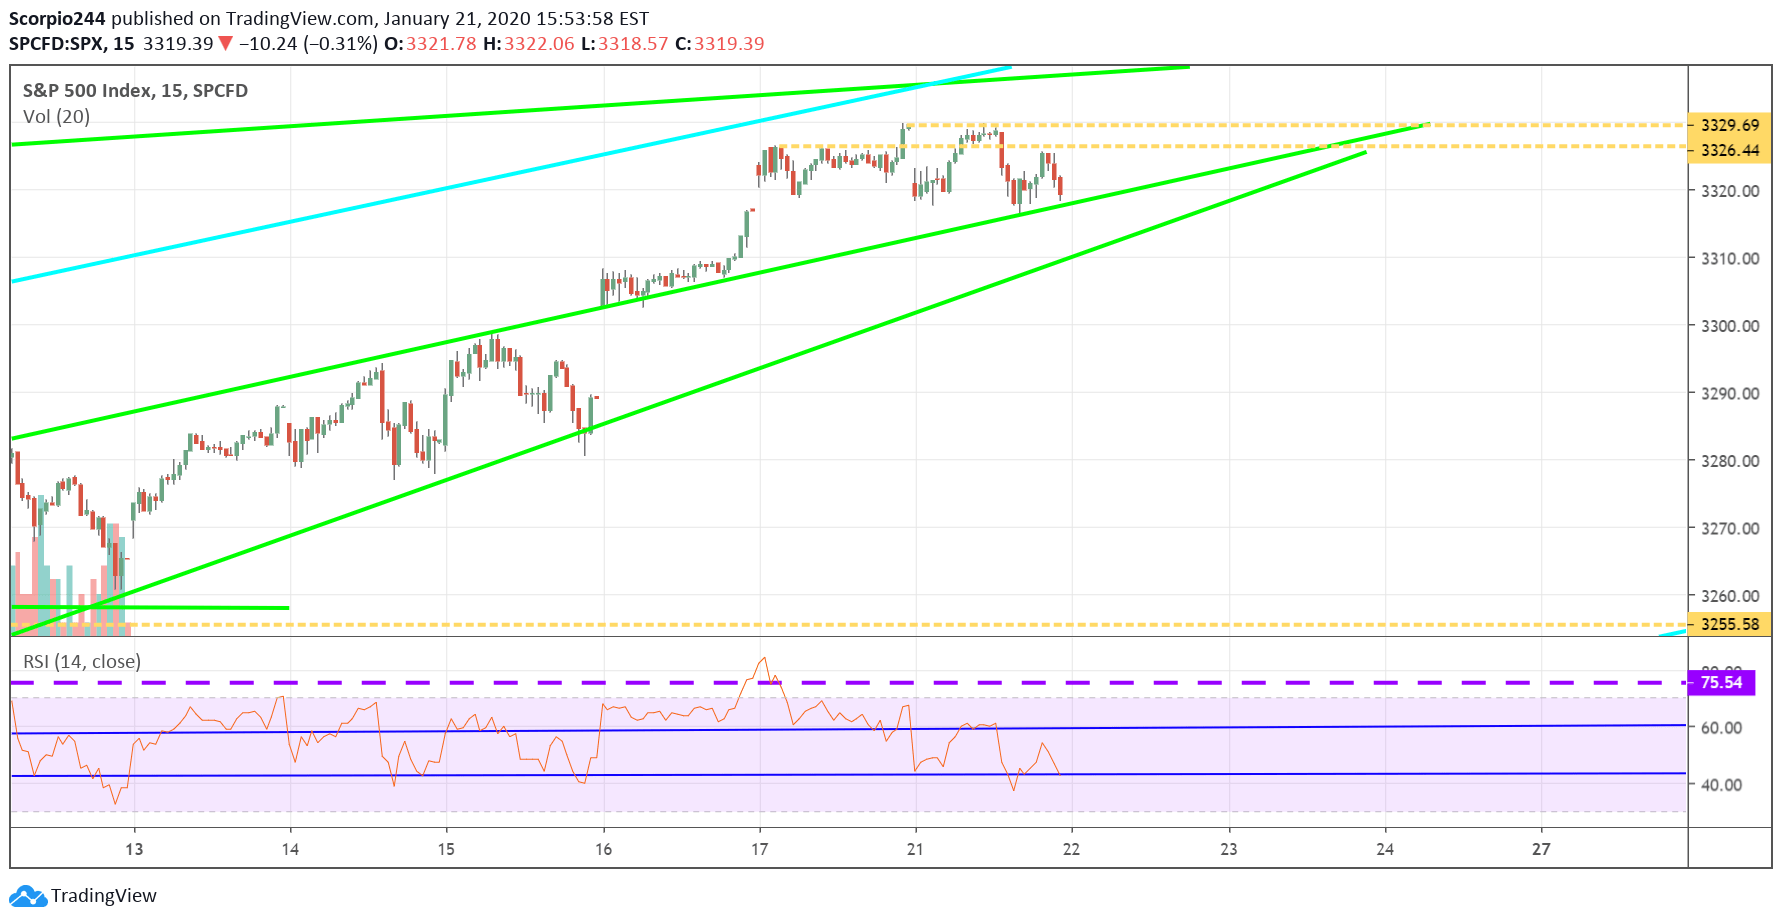Click the 3329.69 price label

pos(1729,125)
